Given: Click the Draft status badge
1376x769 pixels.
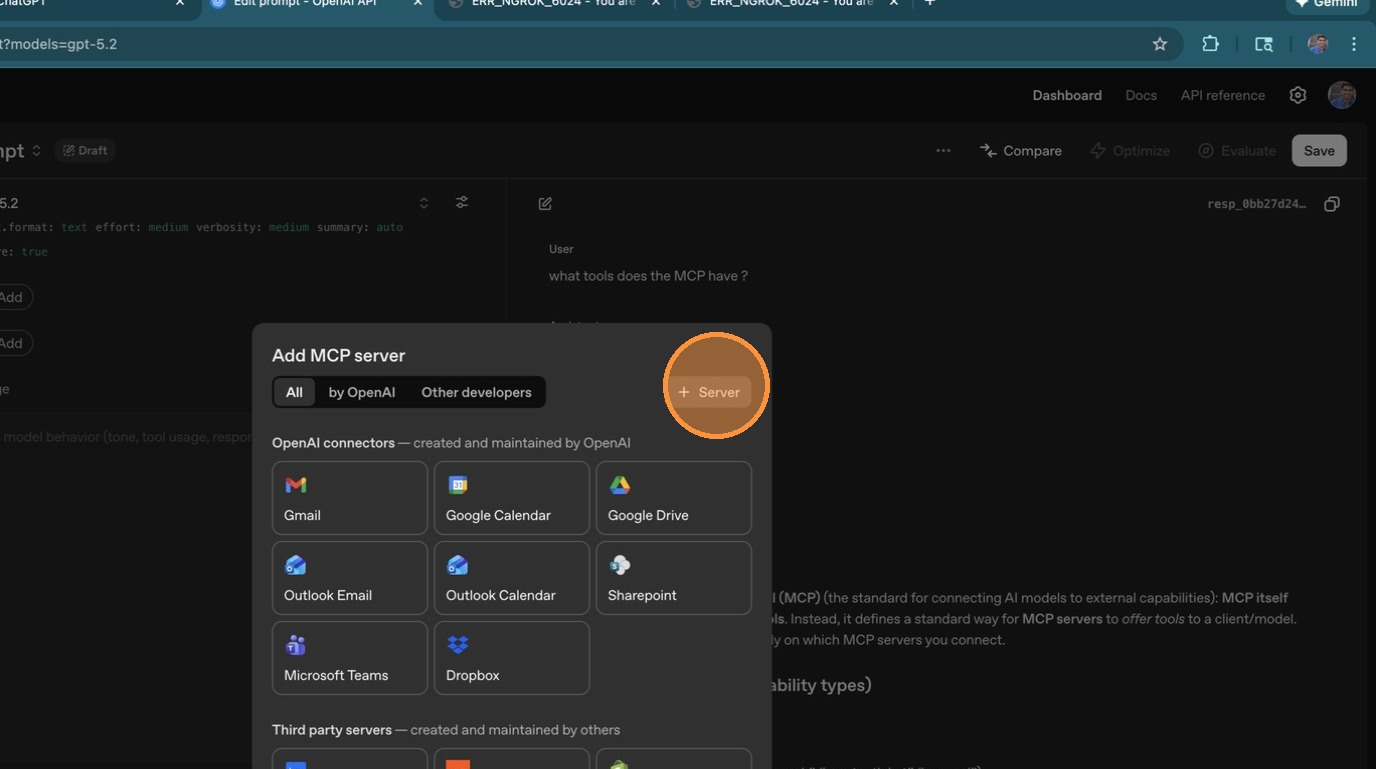Looking at the screenshot, I should pyautogui.click(x=85, y=150).
